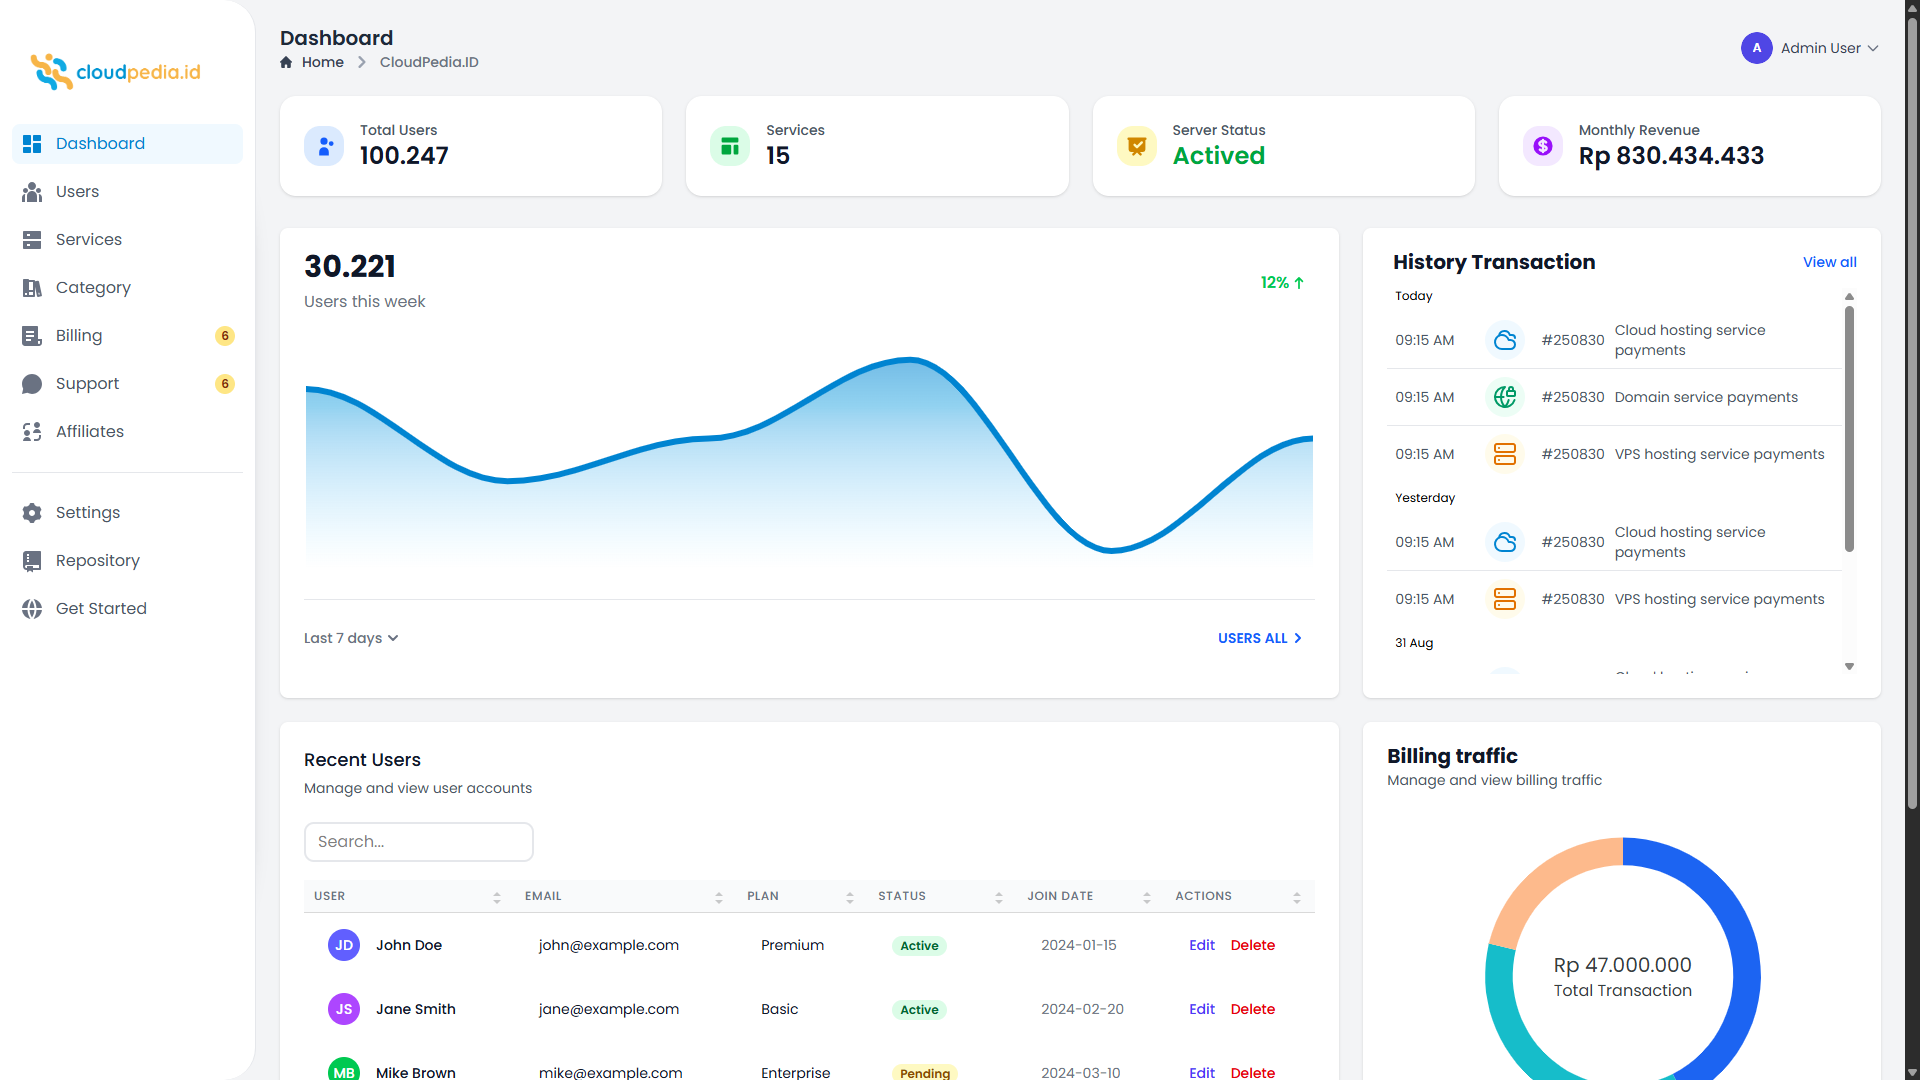Click the Total Users card icon

coord(324,146)
